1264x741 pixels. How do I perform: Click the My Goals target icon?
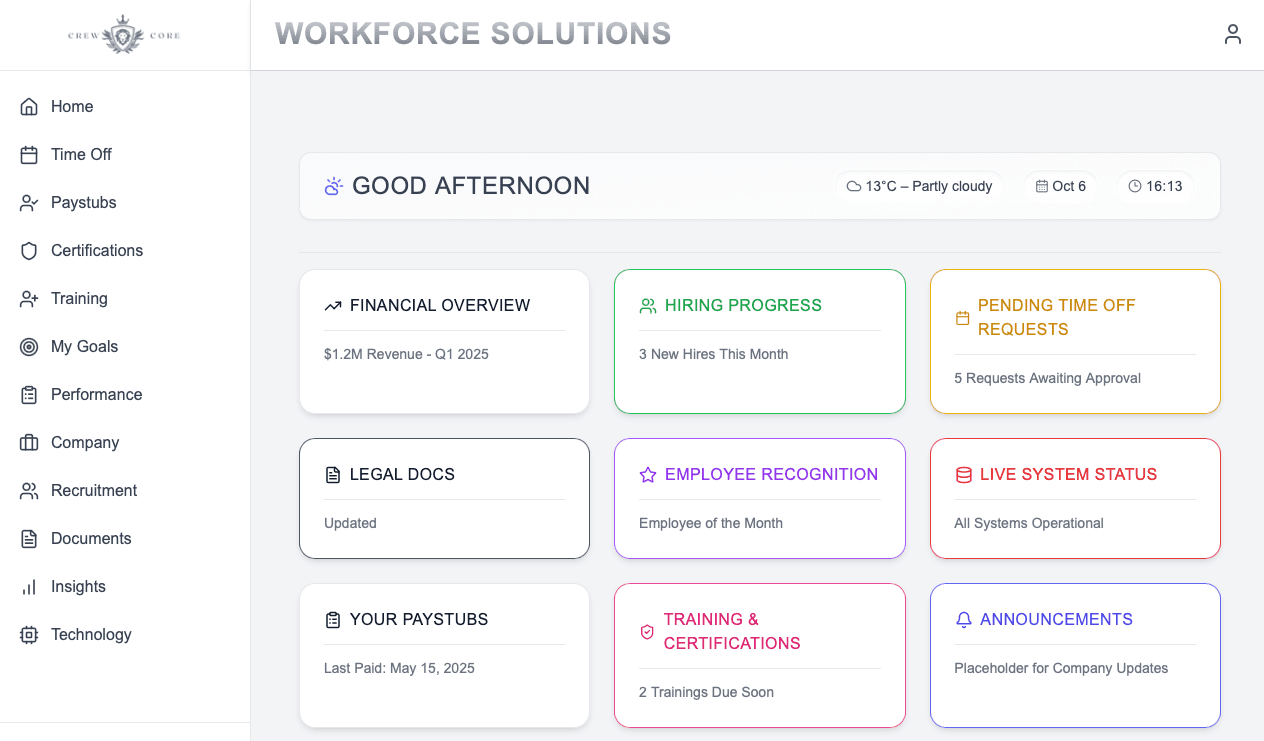[29, 347]
